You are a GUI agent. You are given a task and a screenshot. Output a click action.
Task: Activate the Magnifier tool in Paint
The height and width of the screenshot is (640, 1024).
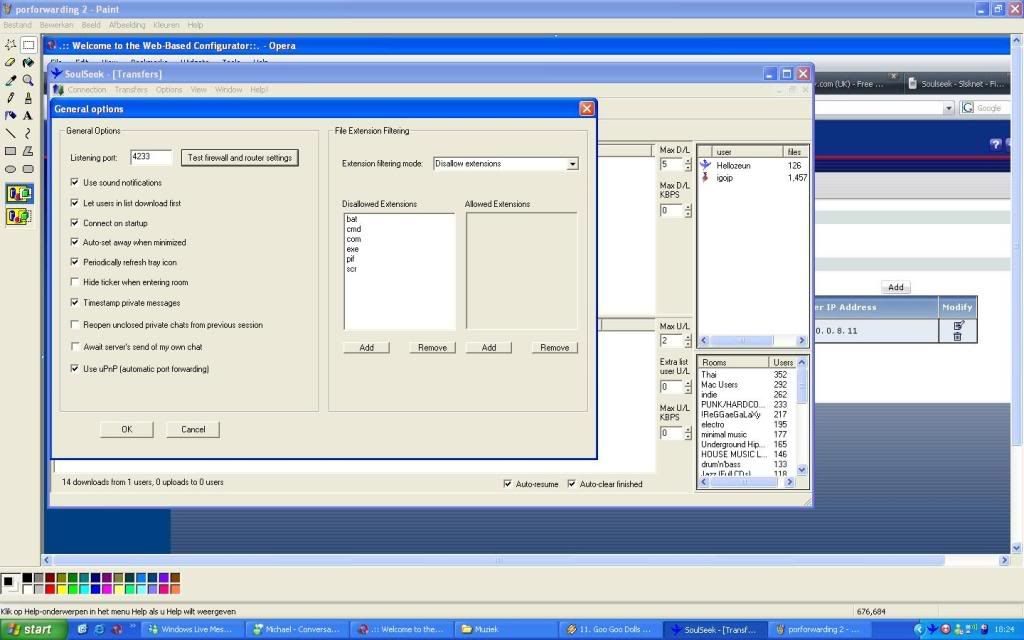[28, 80]
